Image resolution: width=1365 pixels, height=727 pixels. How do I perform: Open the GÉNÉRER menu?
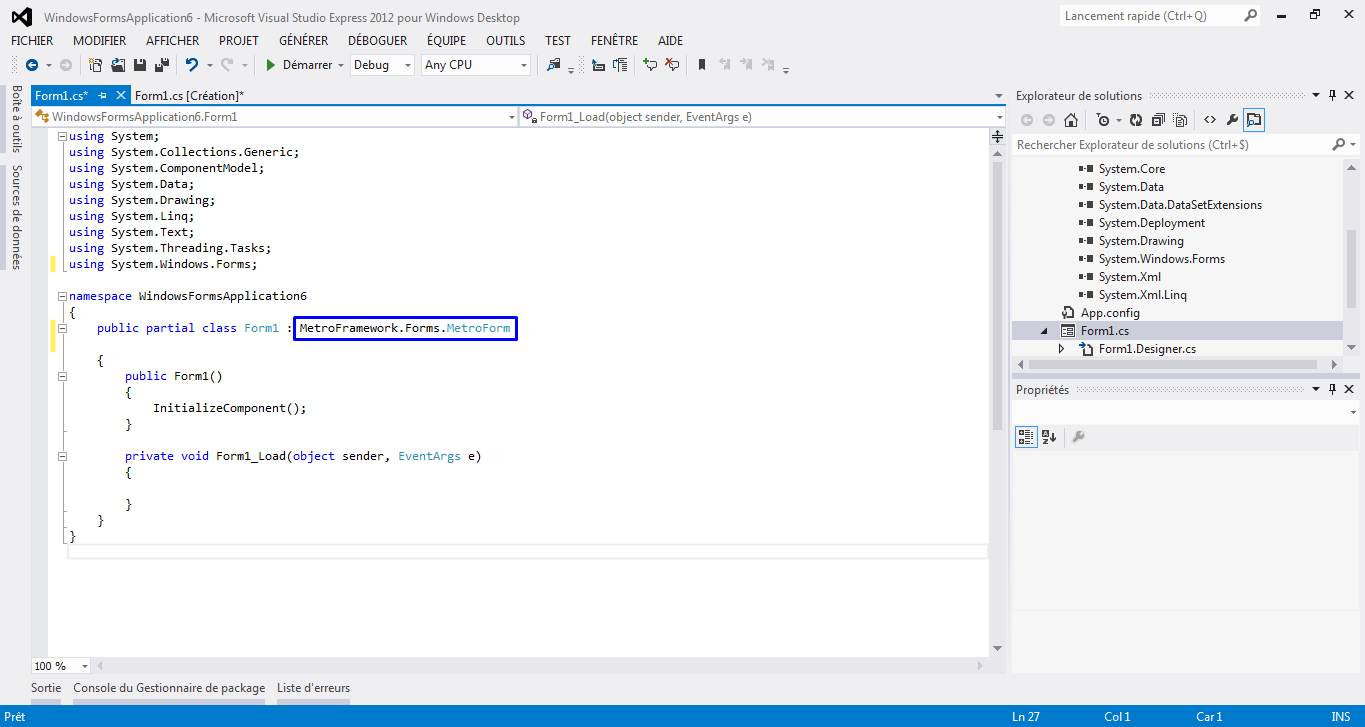(304, 41)
